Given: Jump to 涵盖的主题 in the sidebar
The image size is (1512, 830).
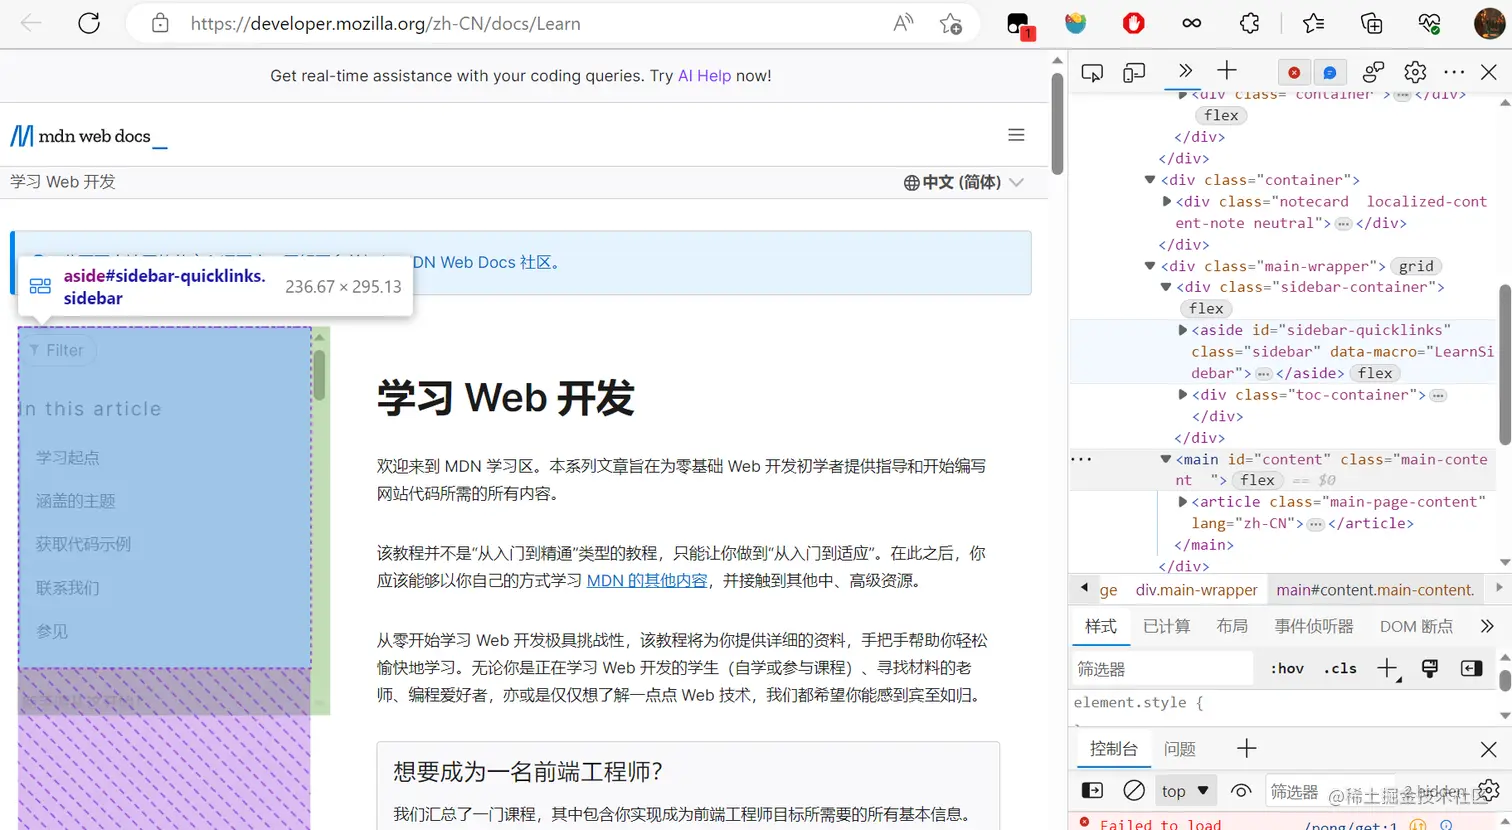Looking at the screenshot, I should [x=76, y=501].
